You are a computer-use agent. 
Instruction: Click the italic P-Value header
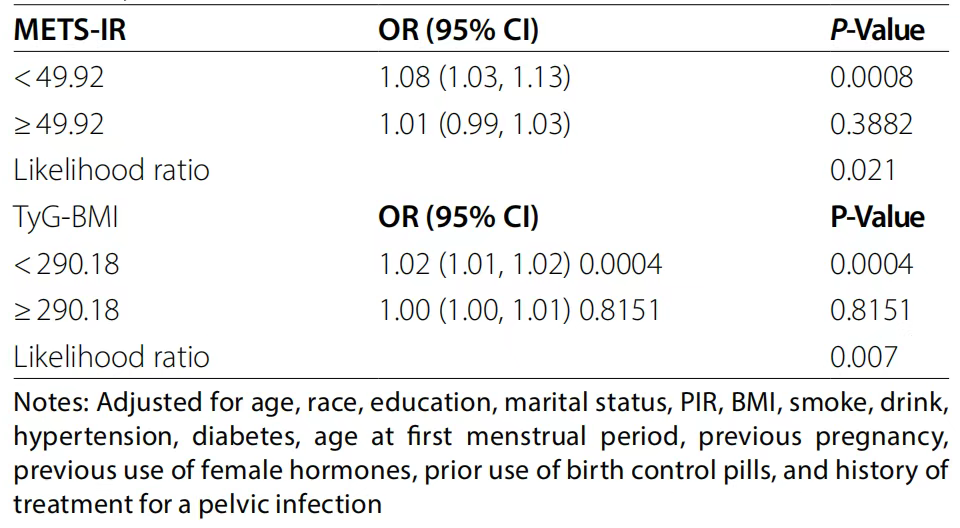(x=877, y=30)
